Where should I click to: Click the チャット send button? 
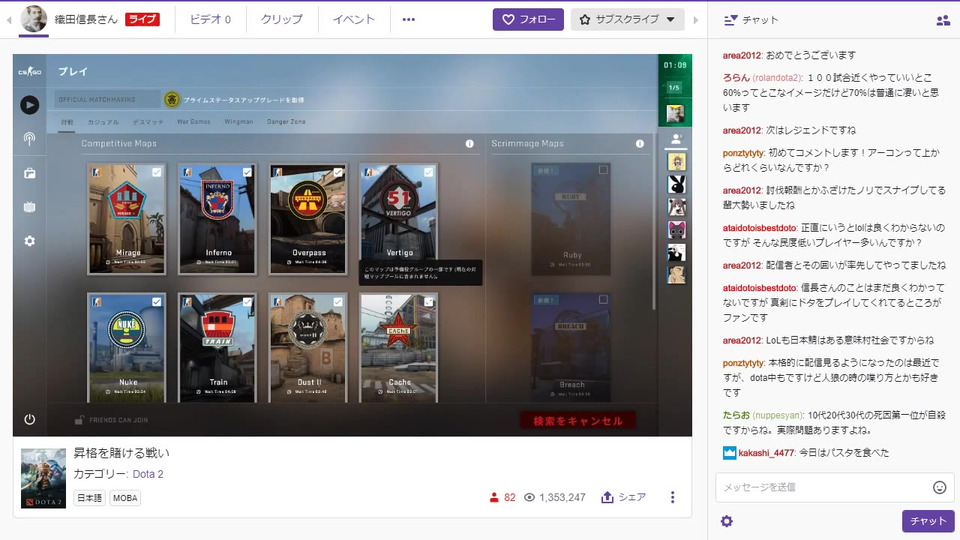pos(928,521)
